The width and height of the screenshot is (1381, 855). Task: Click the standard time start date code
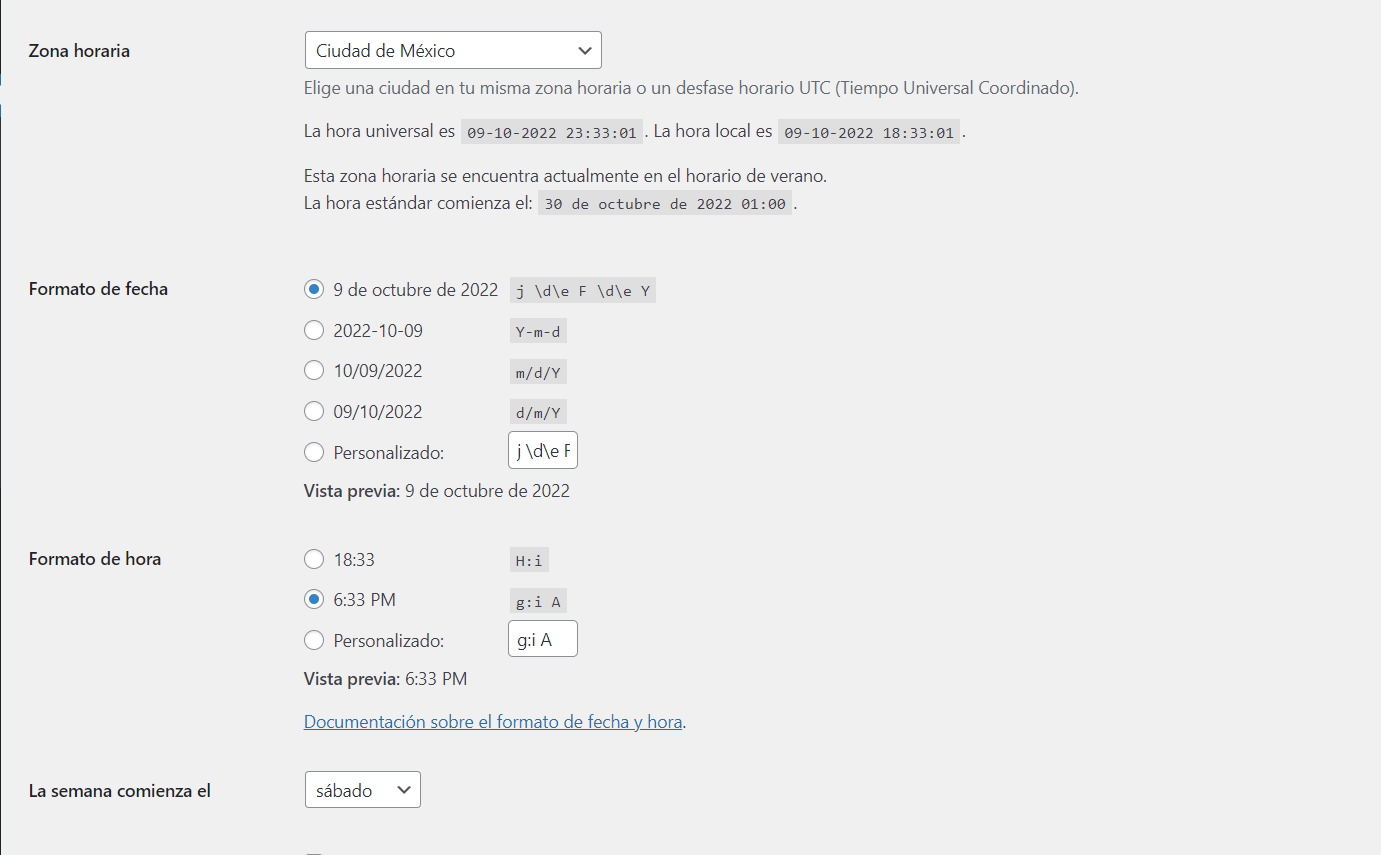pos(665,204)
